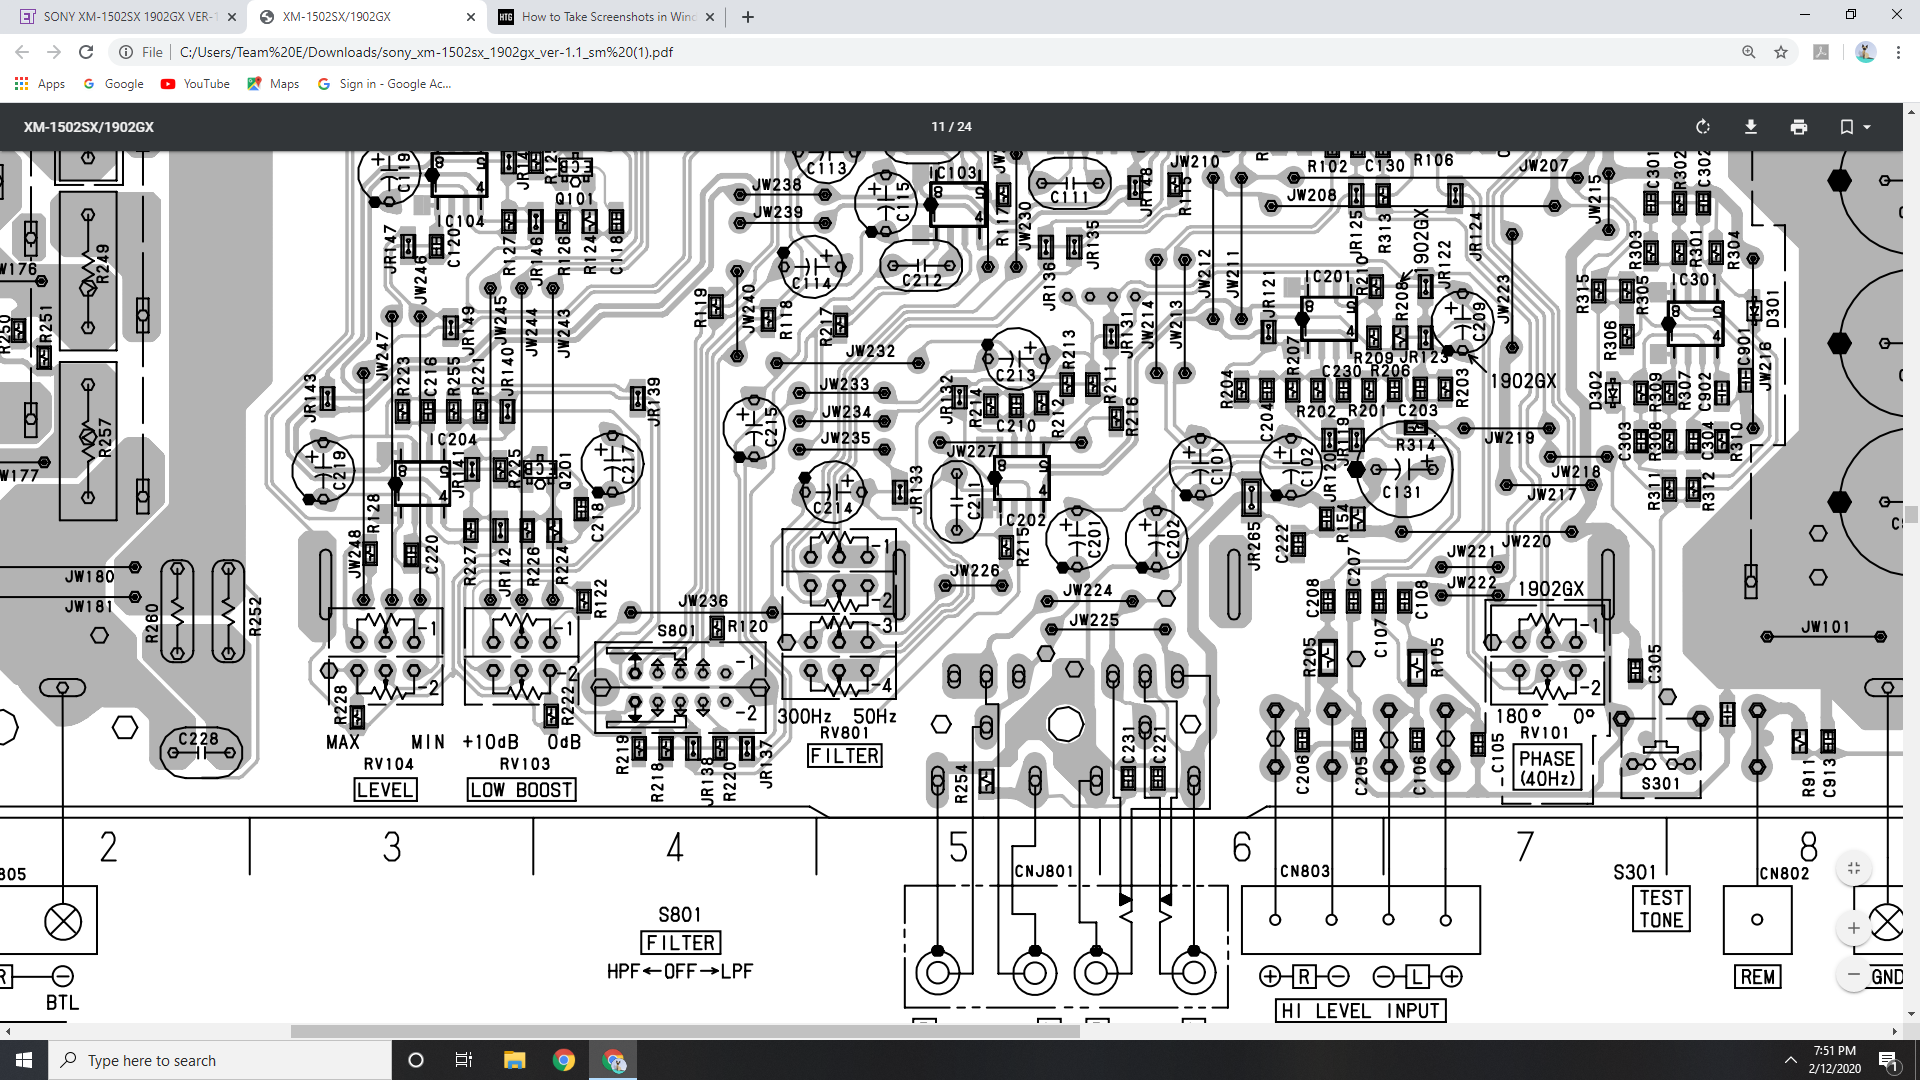
Task: Open File Explorer from taskbar
Action: point(514,1060)
